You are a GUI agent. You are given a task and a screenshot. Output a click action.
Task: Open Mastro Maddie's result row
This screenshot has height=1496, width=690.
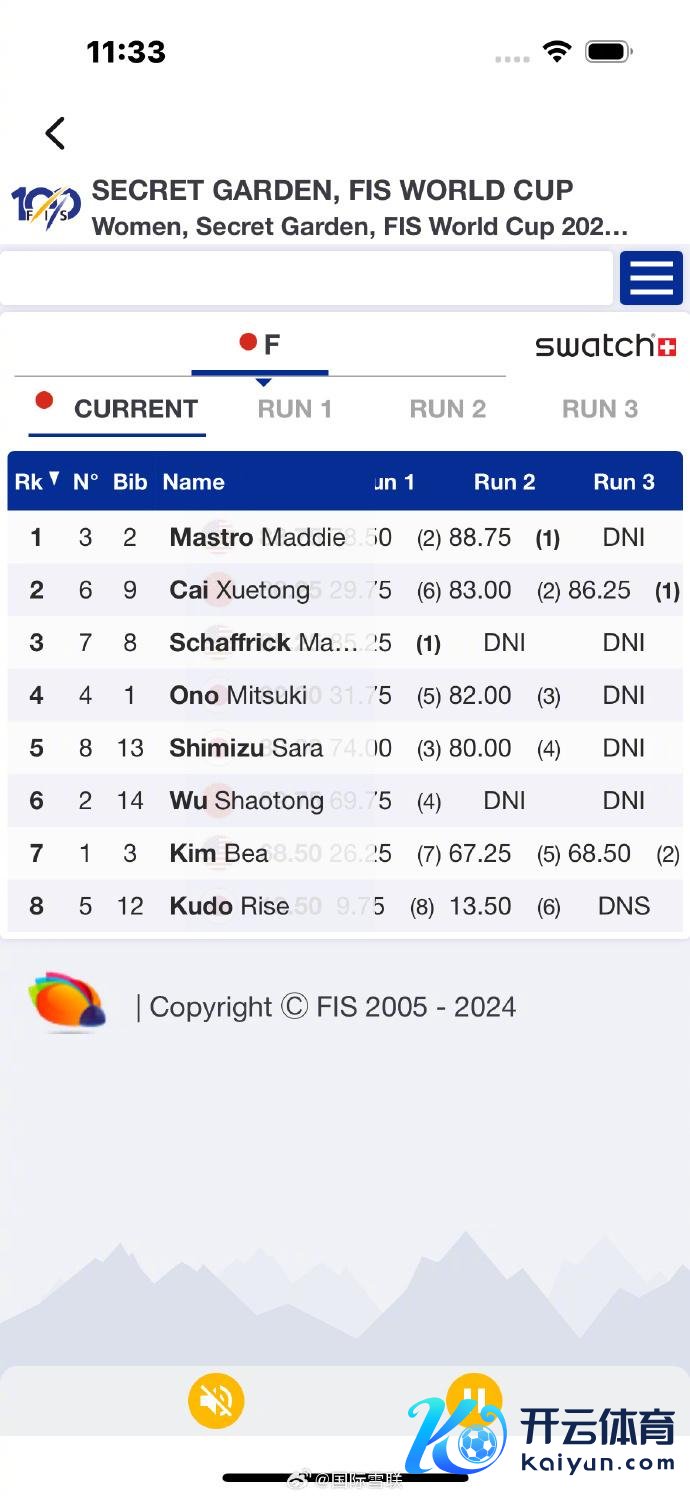[258, 537]
